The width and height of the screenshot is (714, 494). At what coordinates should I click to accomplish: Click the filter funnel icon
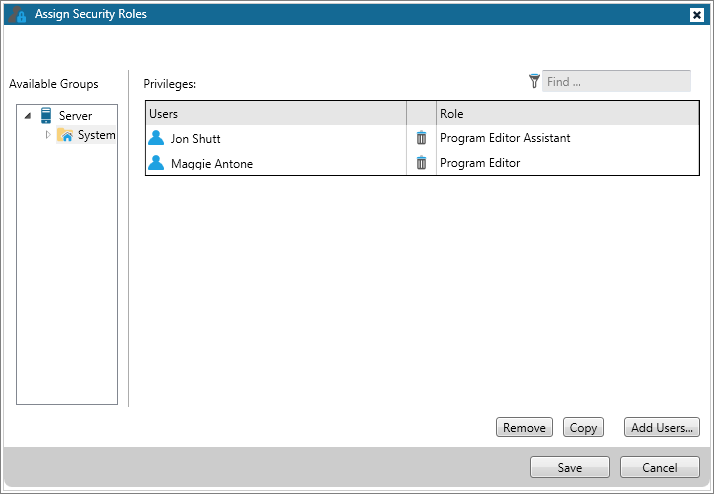[x=534, y=81]
